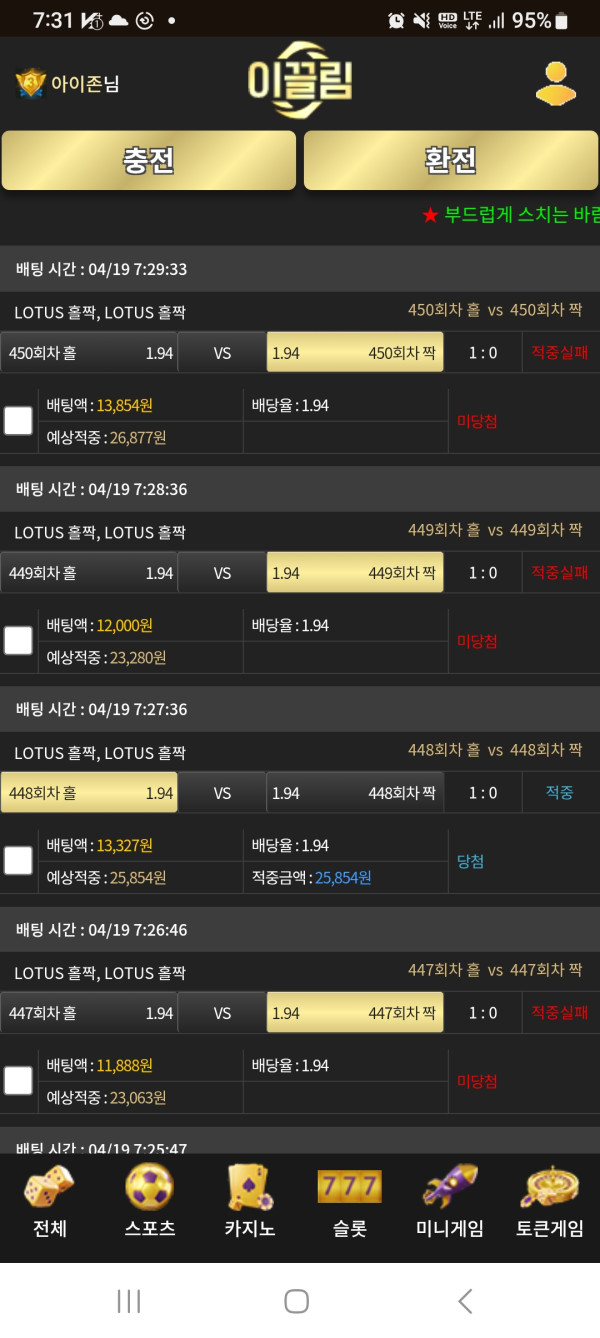
Task: Select the 13,327원 winning bet checkbox
Action: click(18, 861)
